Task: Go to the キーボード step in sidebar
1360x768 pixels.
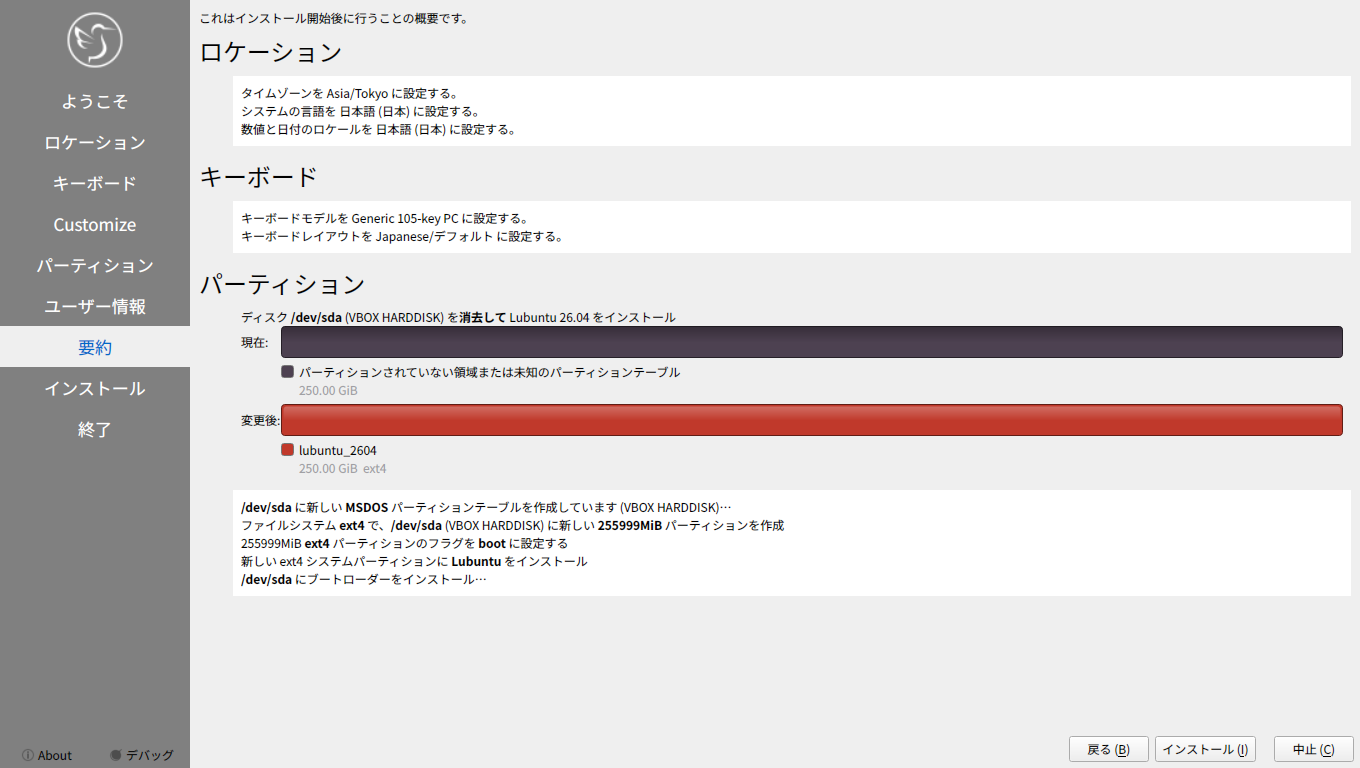Action: click(95, 183)
